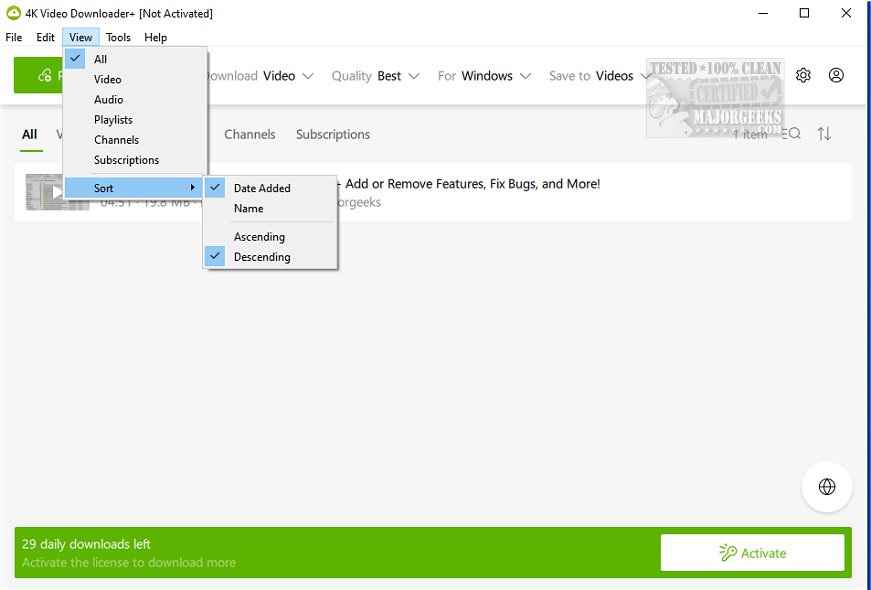
Task: Open the Download Video type dropdown
Action: pos(260,76)
